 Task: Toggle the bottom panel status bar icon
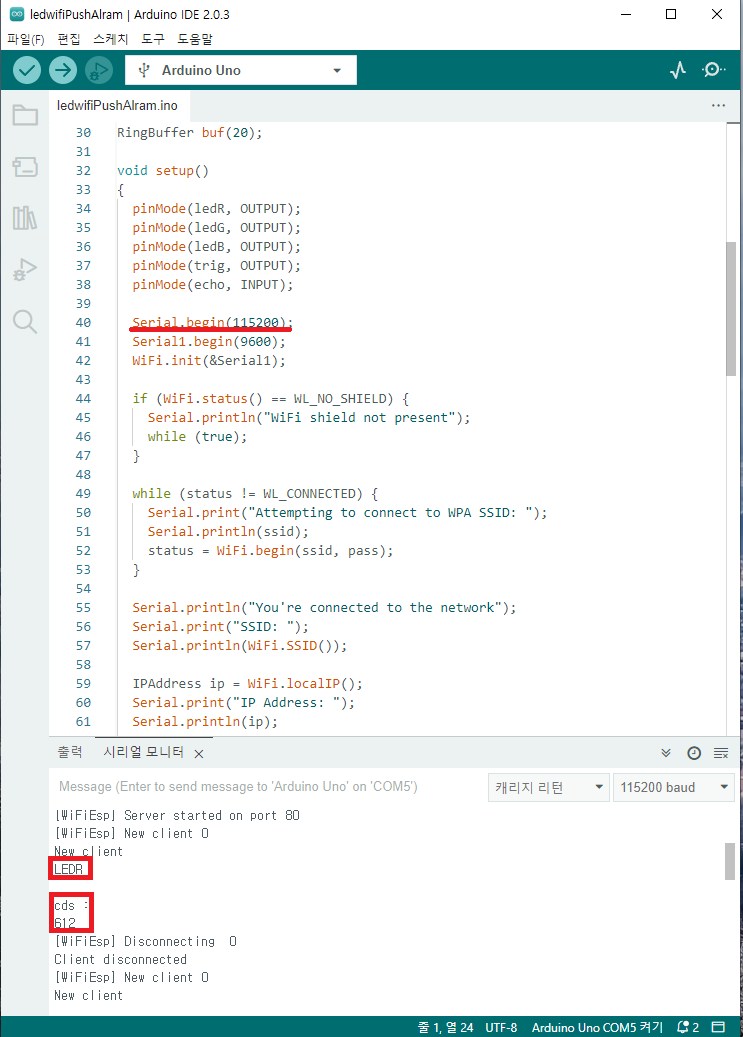[718, 1027]
